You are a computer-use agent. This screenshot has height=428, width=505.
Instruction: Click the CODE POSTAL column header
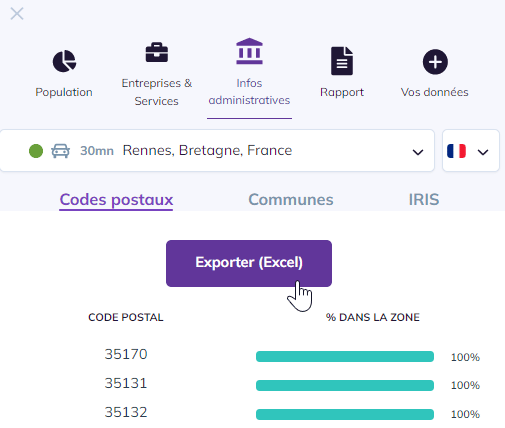click(x=126, y=317)
